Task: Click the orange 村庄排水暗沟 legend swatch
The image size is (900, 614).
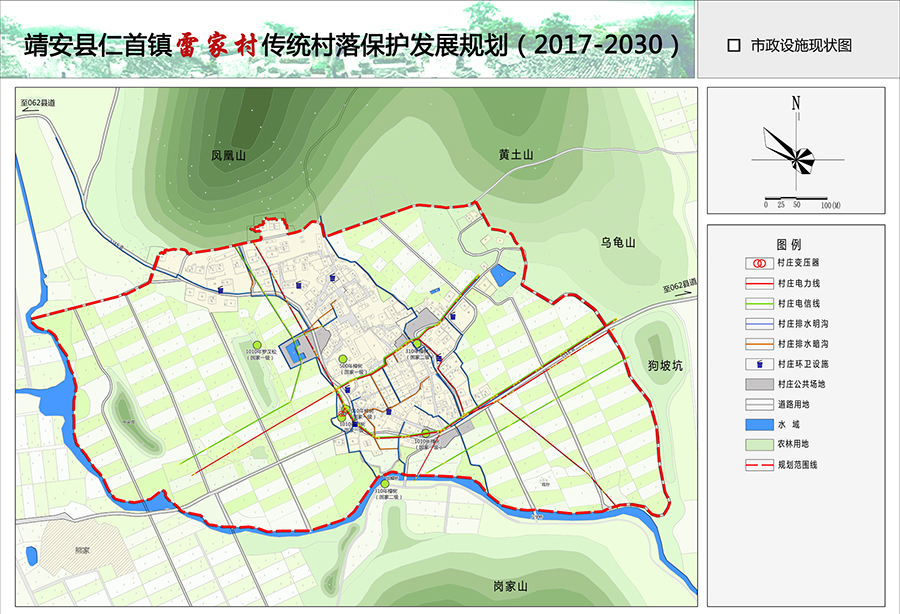Action: click(759, 344)
